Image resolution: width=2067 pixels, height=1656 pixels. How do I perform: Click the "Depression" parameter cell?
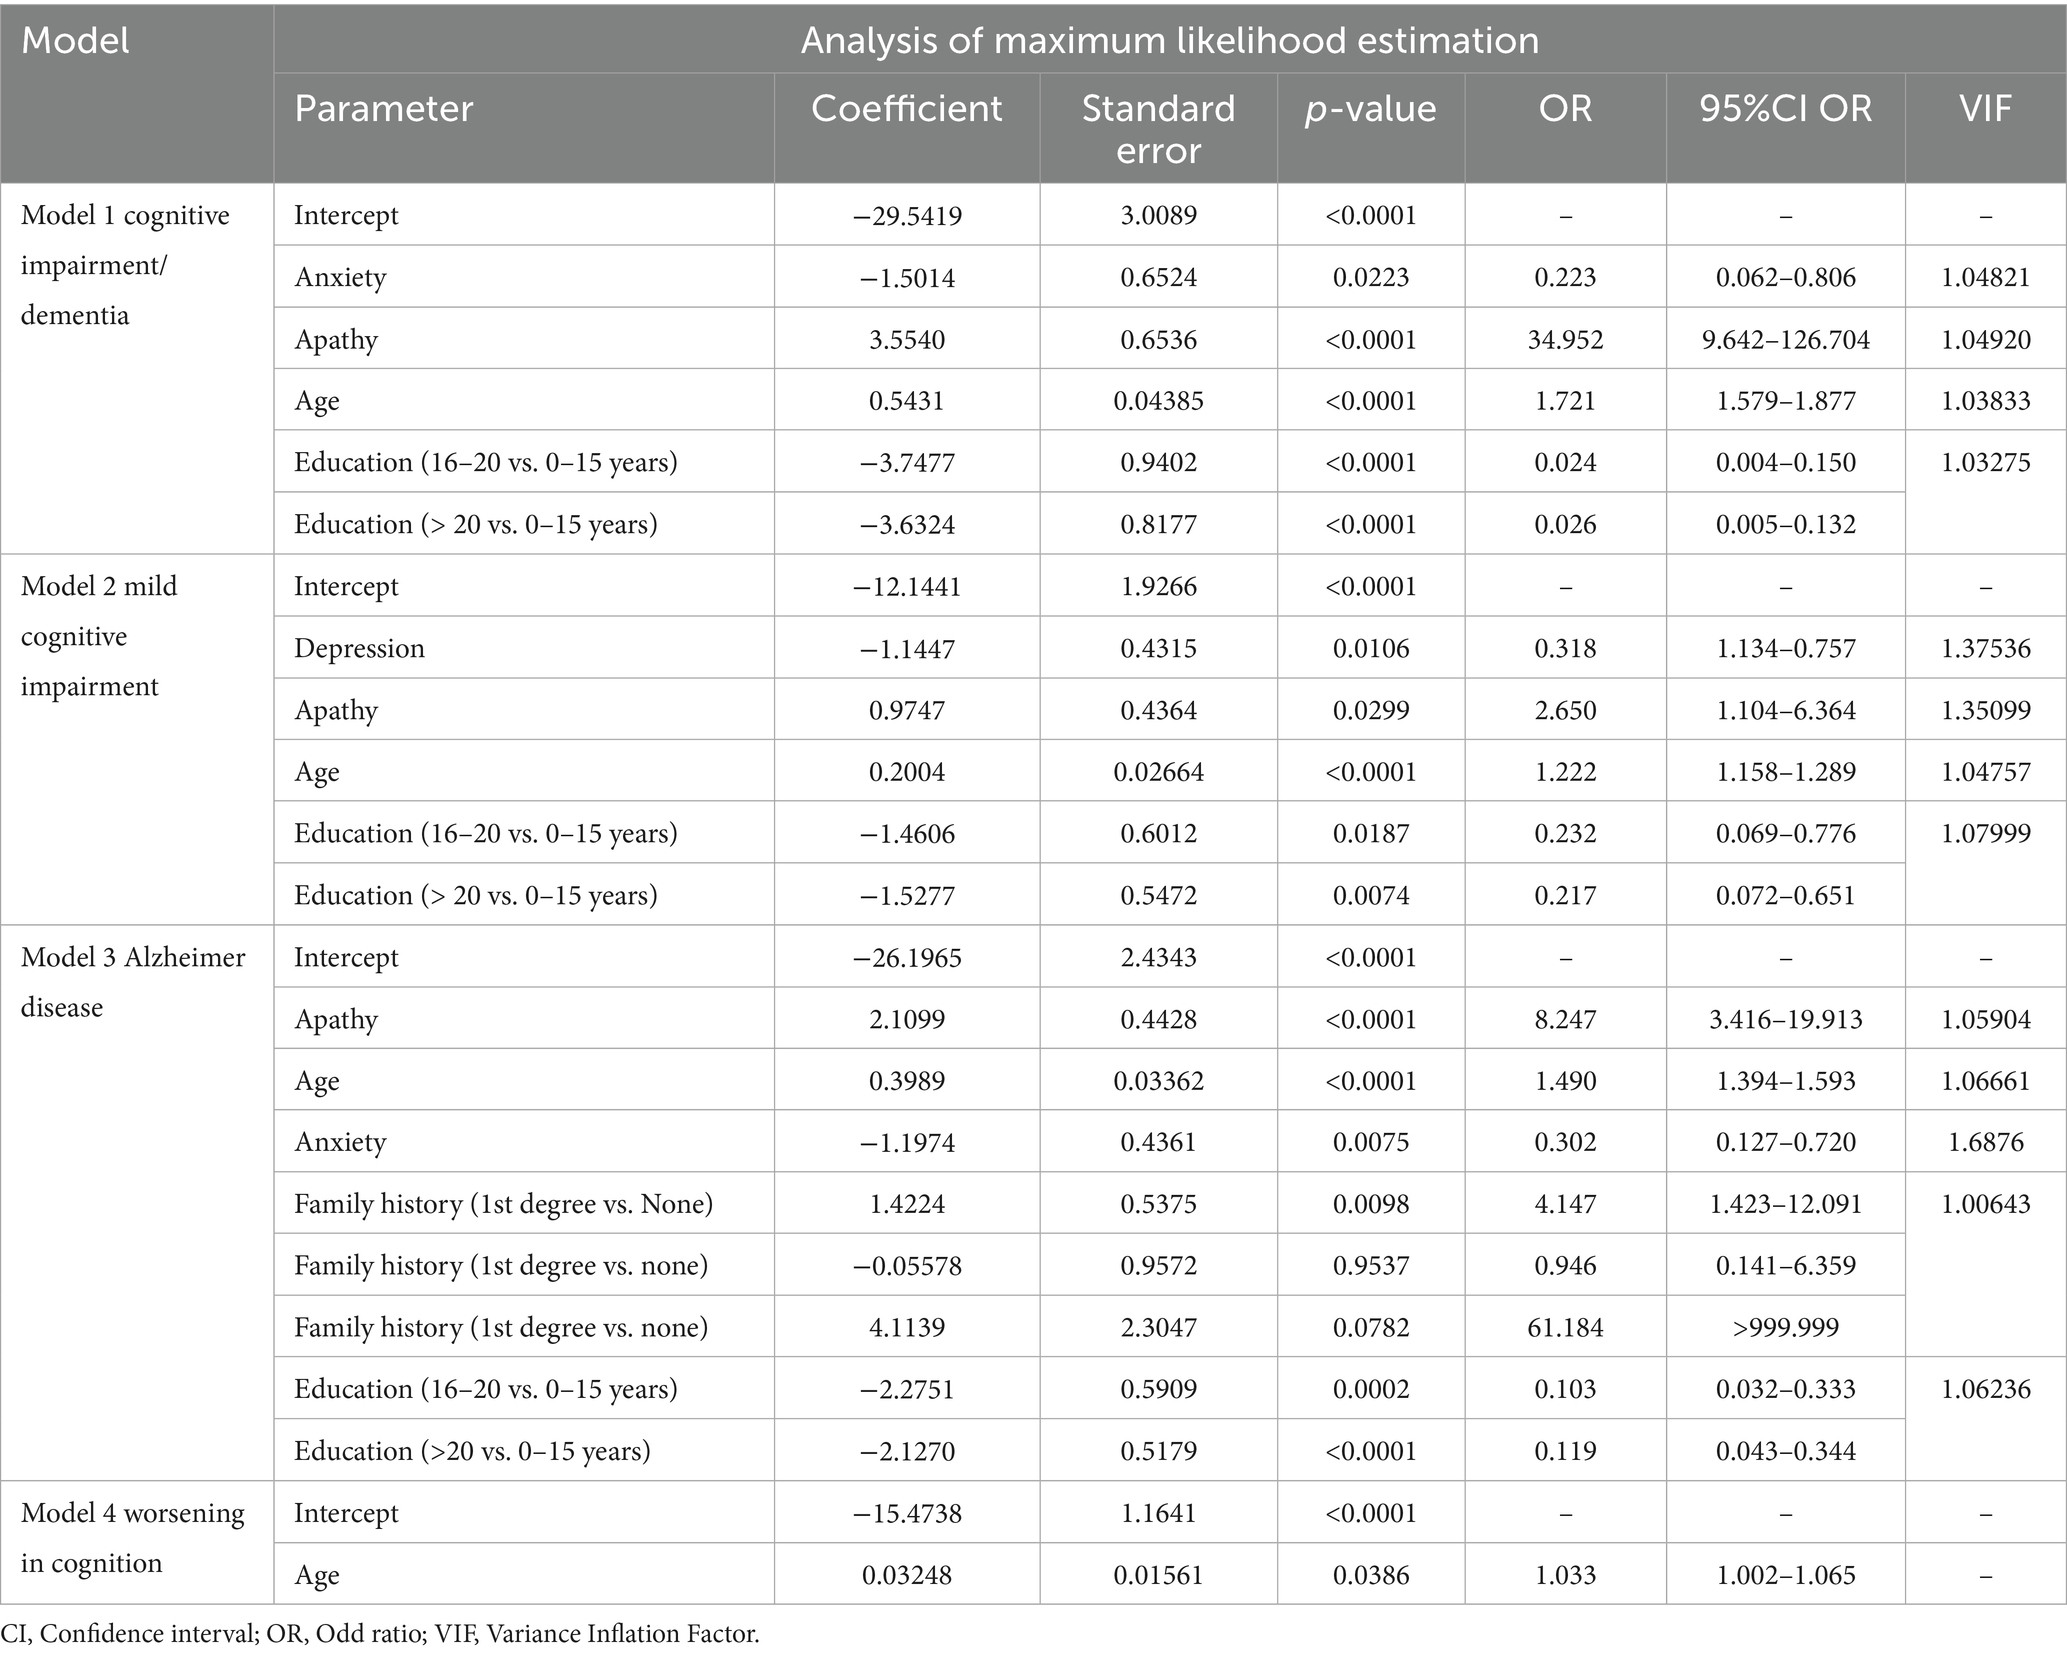(x=359, y=648)
